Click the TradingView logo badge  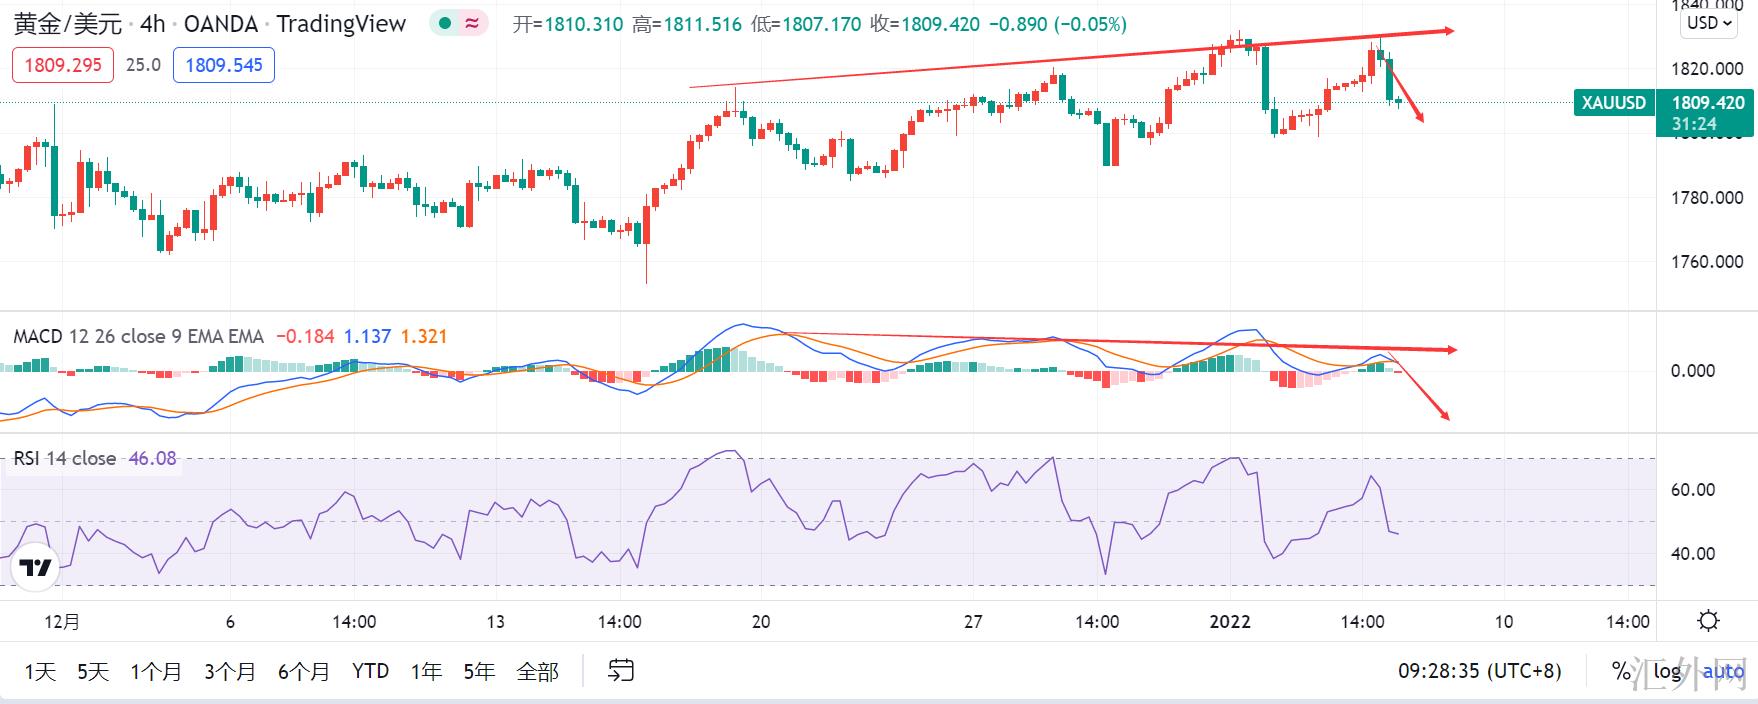point(36,568)
